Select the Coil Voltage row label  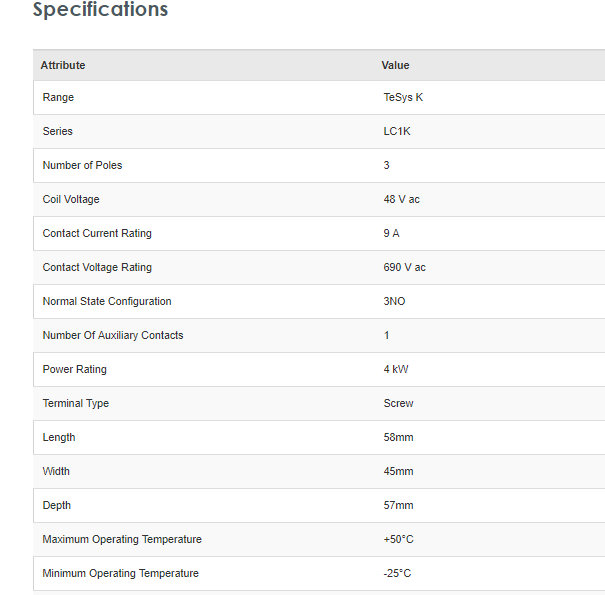(x=71, y=199)
